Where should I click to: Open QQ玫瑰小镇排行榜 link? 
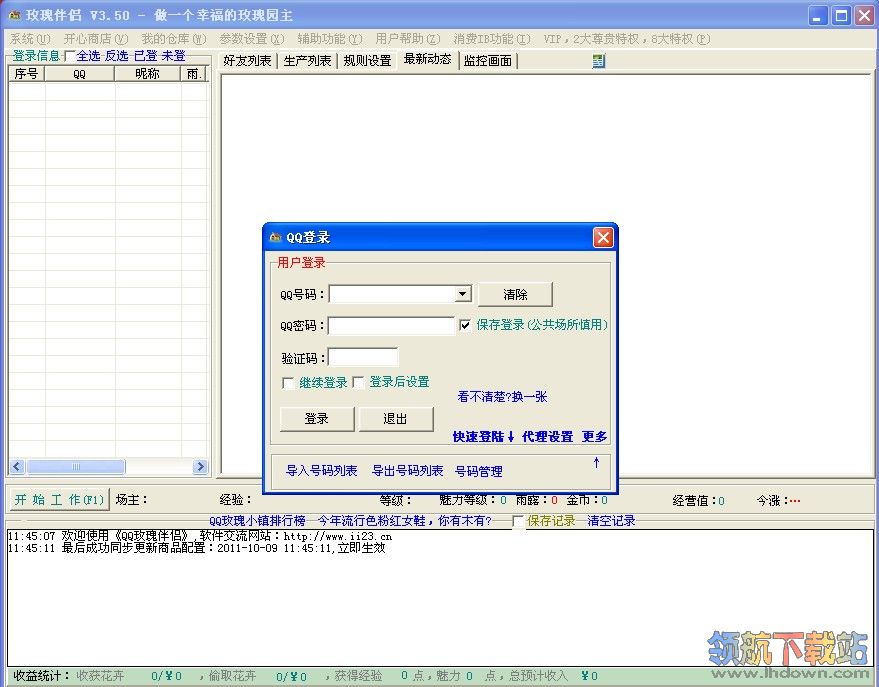click(257, 521)
